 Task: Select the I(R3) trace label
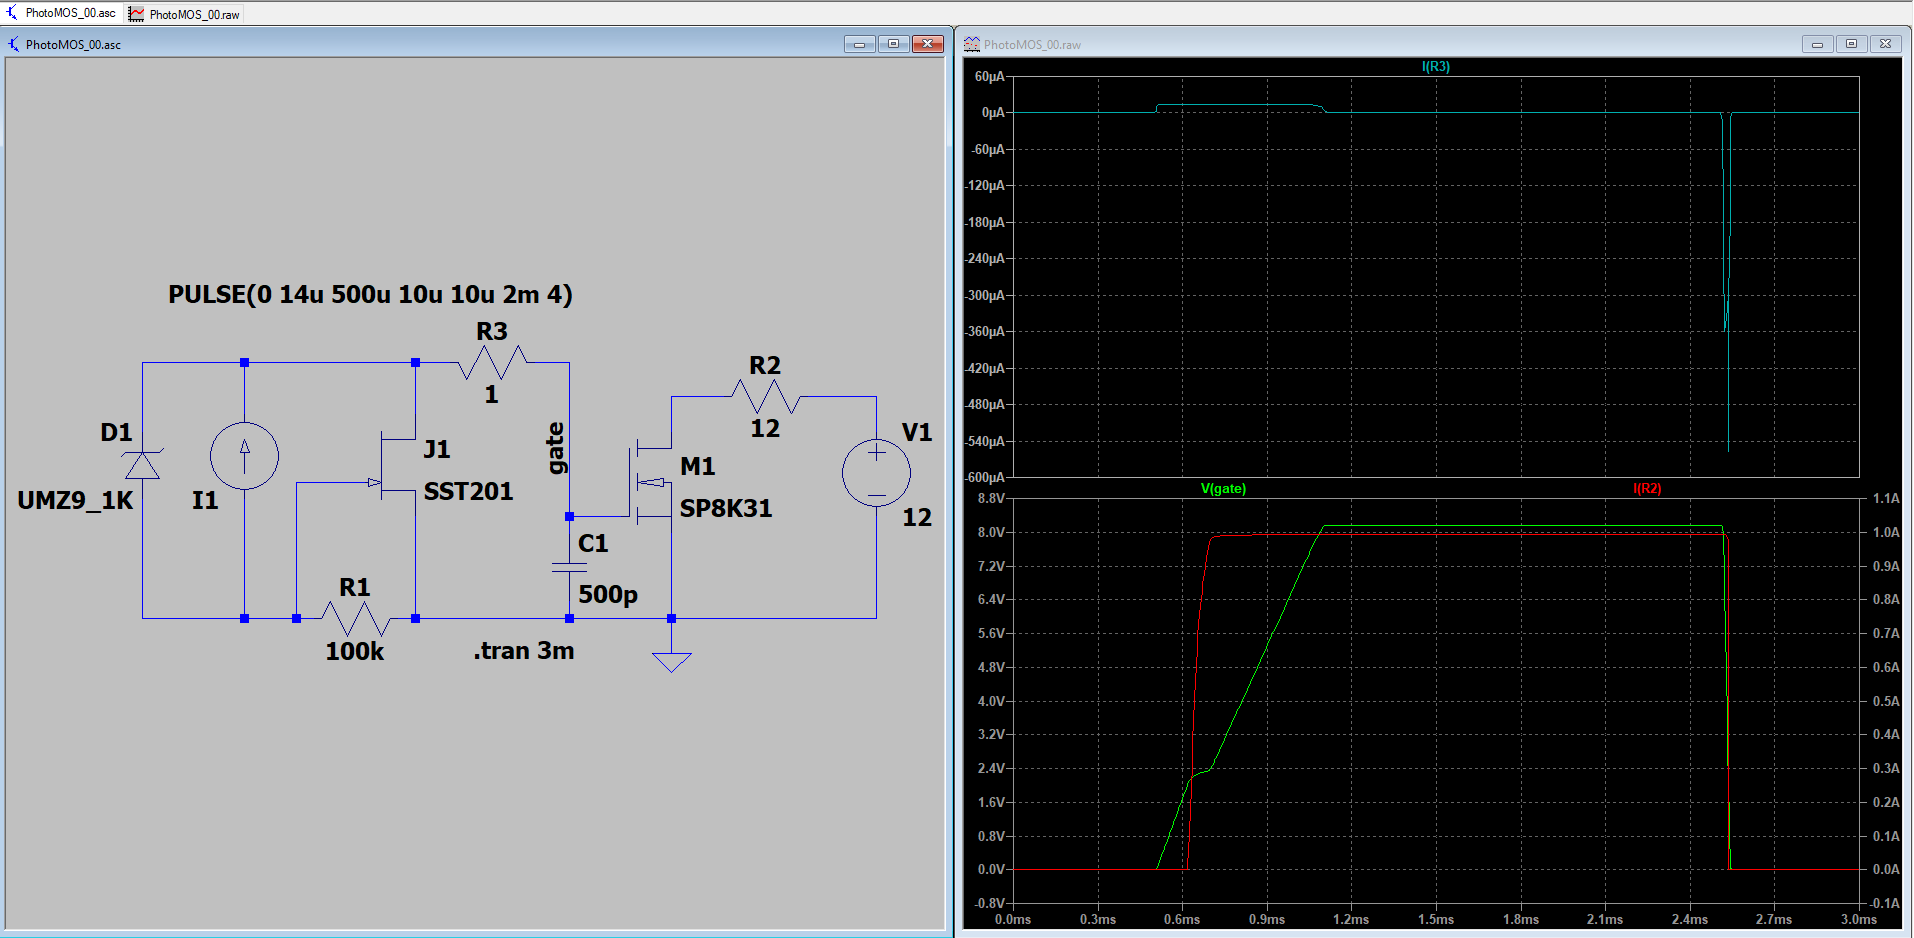click(x=1435, y=66)
